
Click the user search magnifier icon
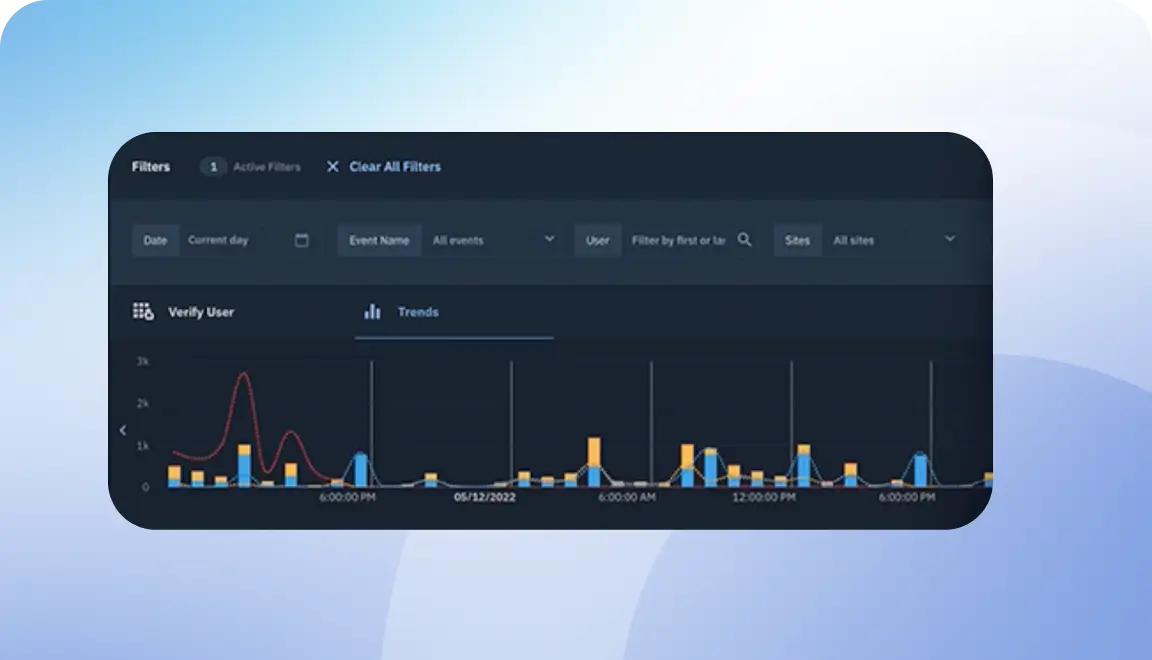744,240
